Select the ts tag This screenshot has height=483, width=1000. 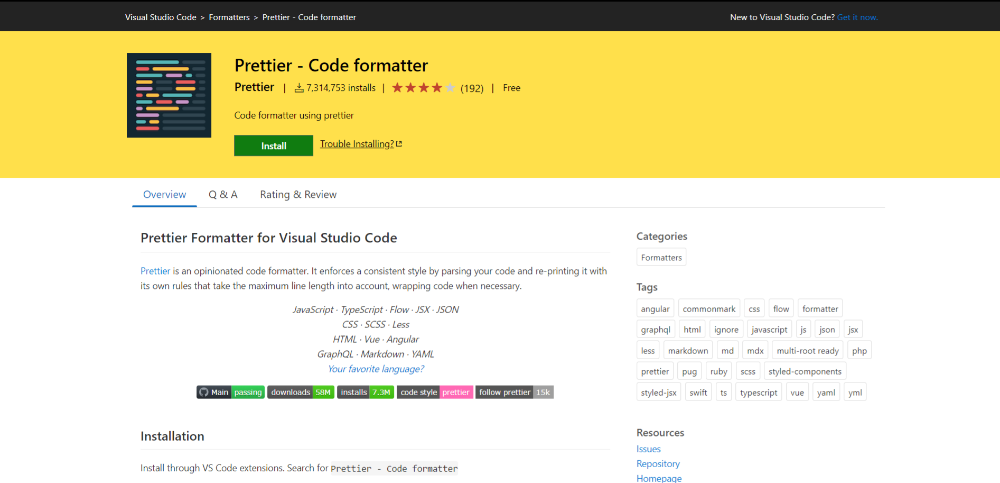click(x=724, y=392)
